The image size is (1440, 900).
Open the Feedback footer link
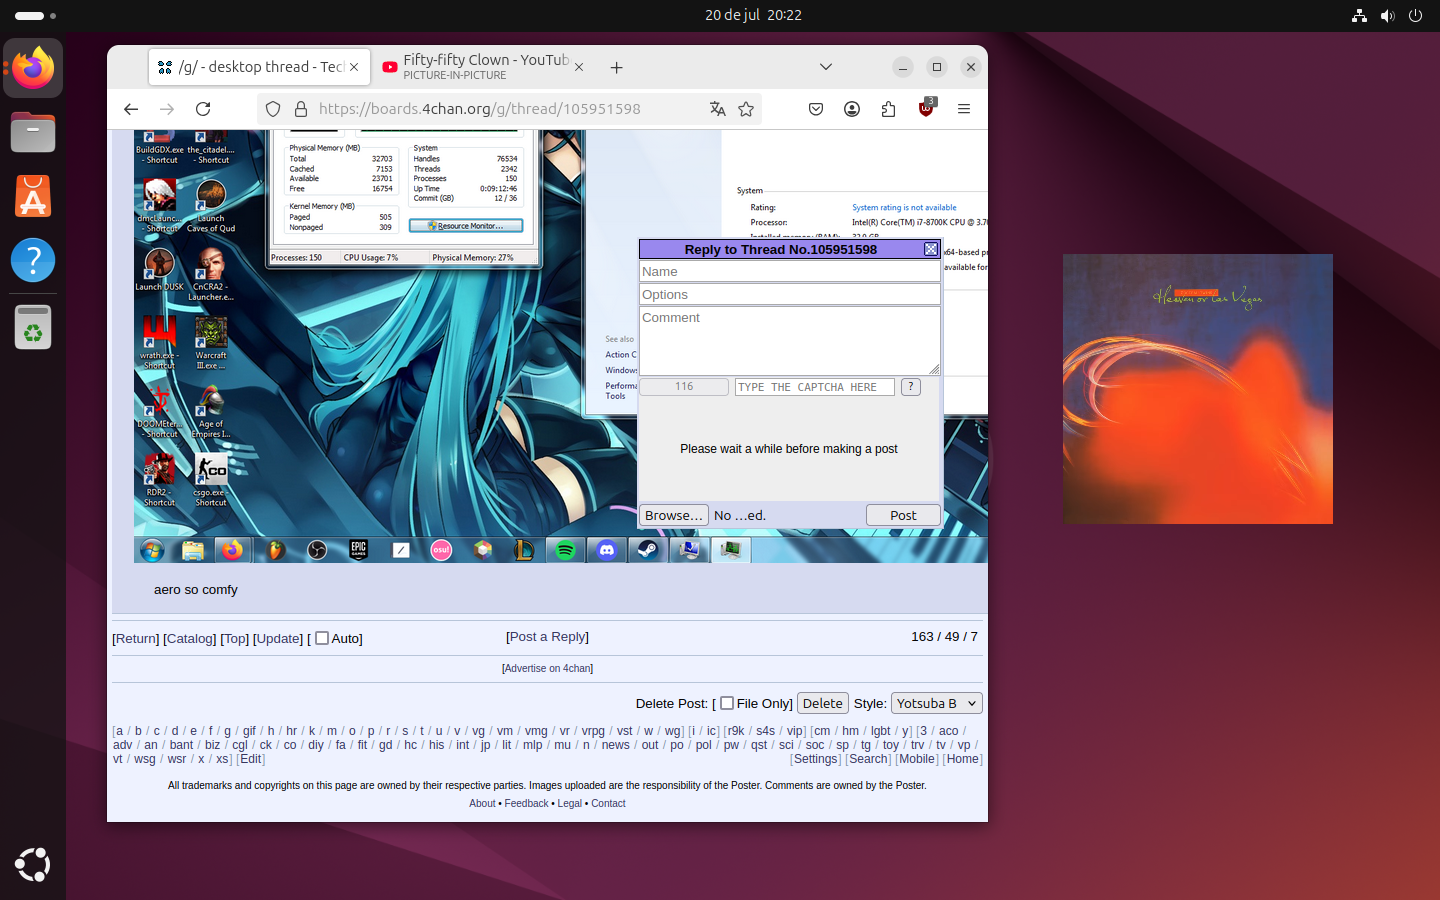(526, 803)
